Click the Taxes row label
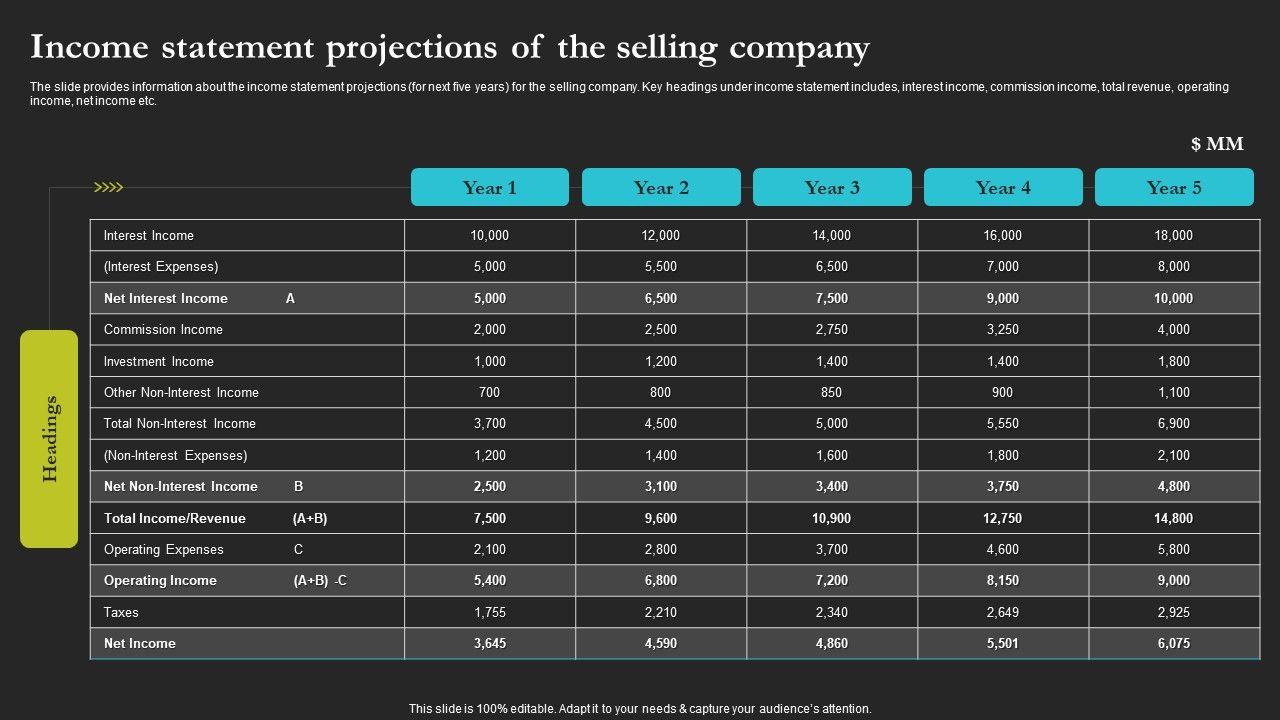Viewport: 1280px width, 720px height. [x=121, y=612]
